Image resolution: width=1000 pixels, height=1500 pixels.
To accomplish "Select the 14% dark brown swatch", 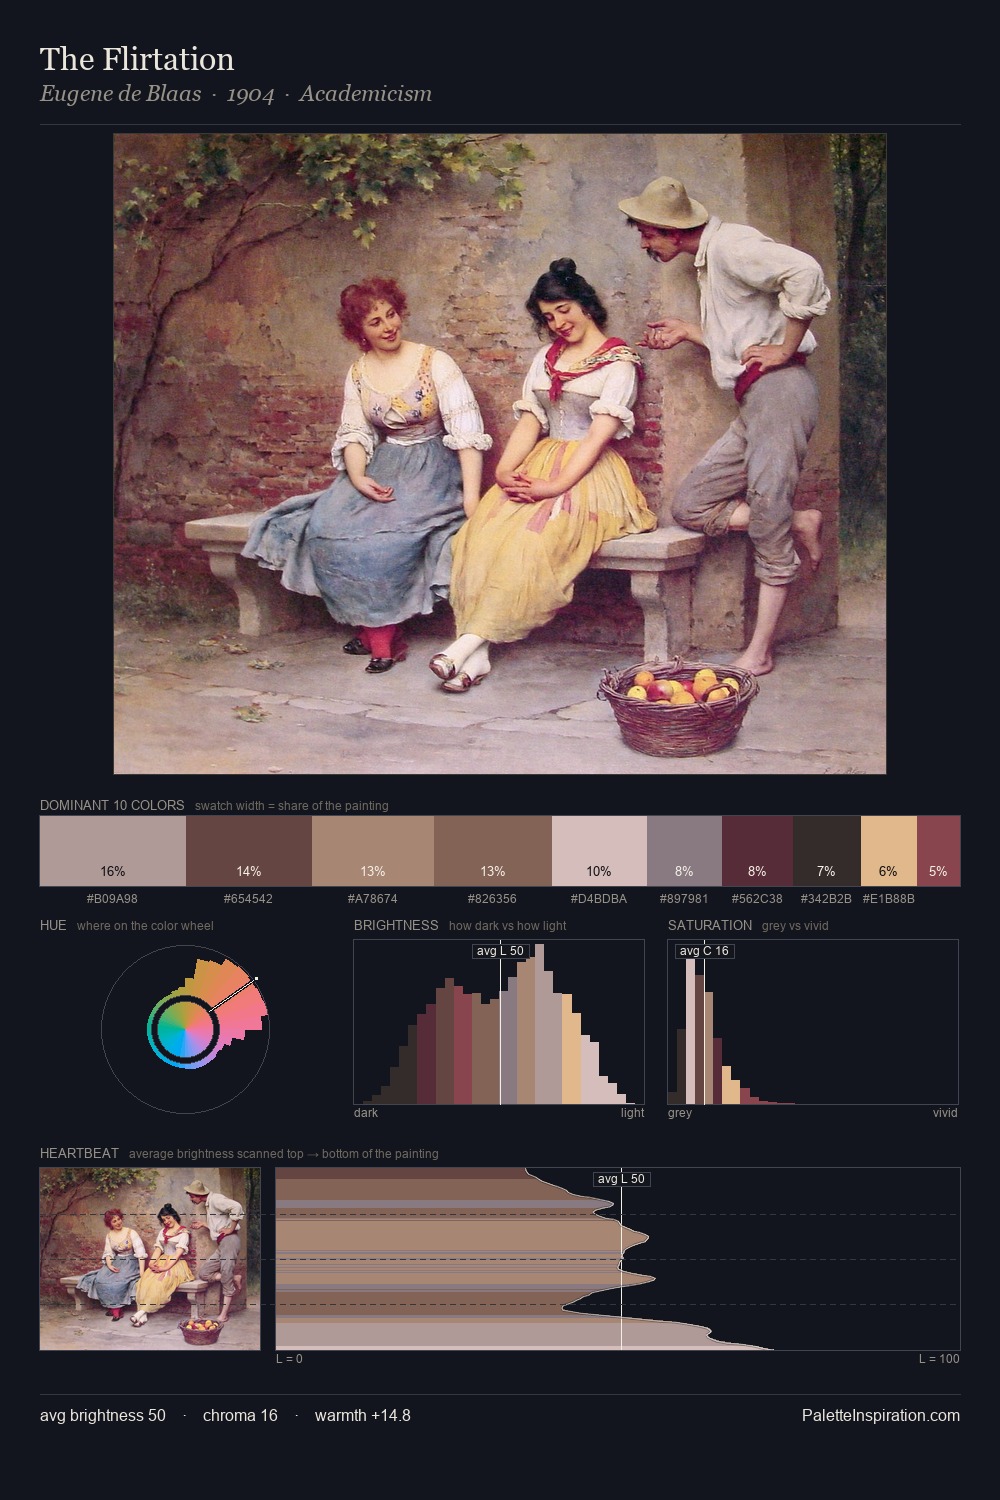I will 249,851.
